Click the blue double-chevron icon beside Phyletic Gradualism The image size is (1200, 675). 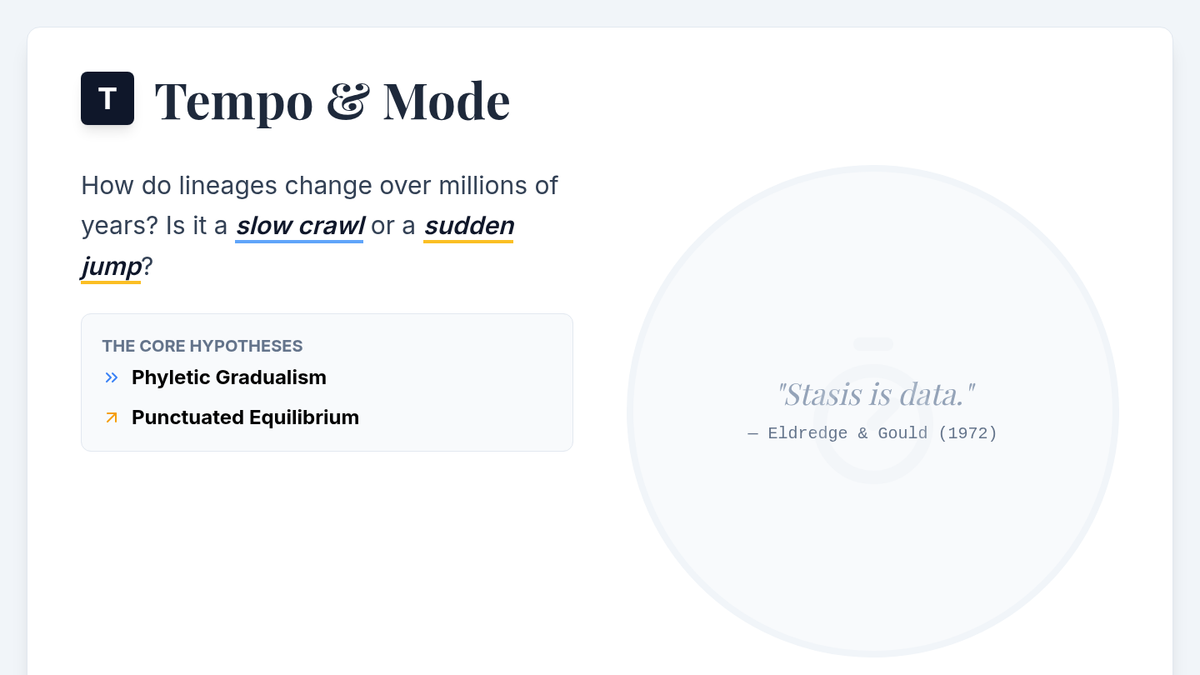[111, 378]
